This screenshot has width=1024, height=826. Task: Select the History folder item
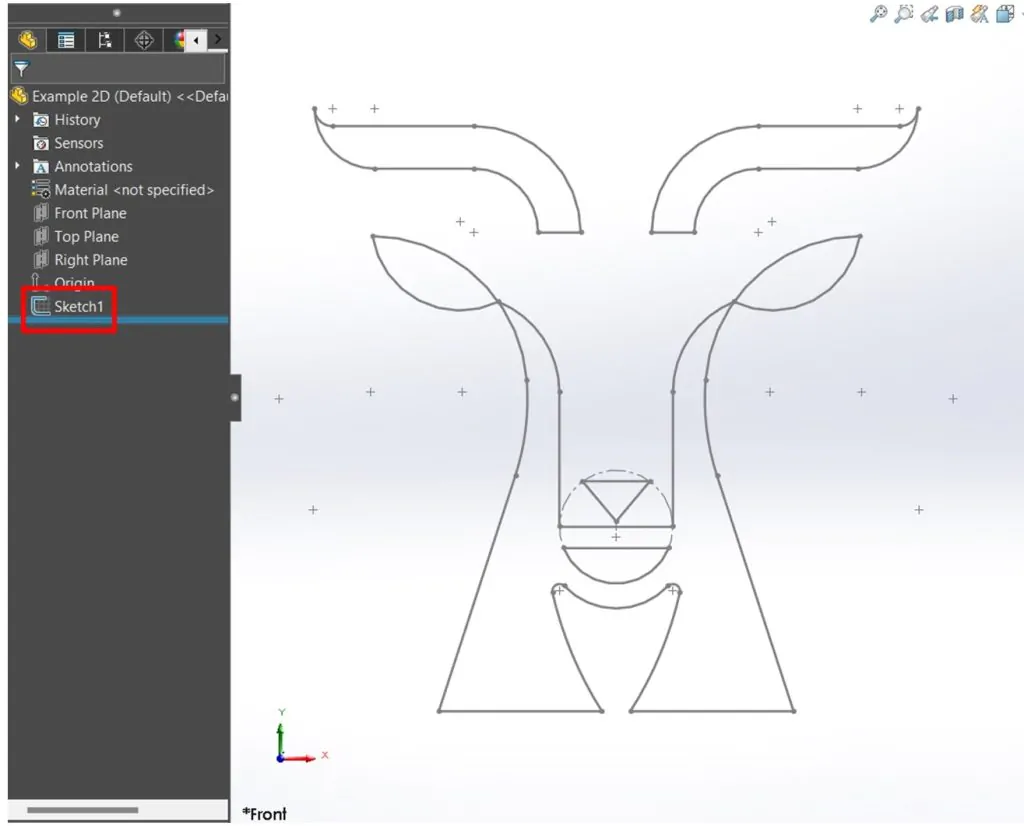click(x=67, y=120)
